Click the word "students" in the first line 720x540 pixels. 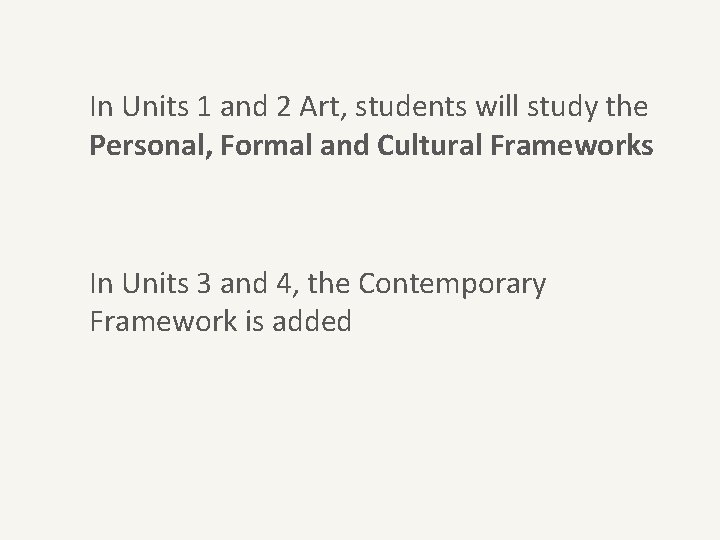click(x=411, y=107)
